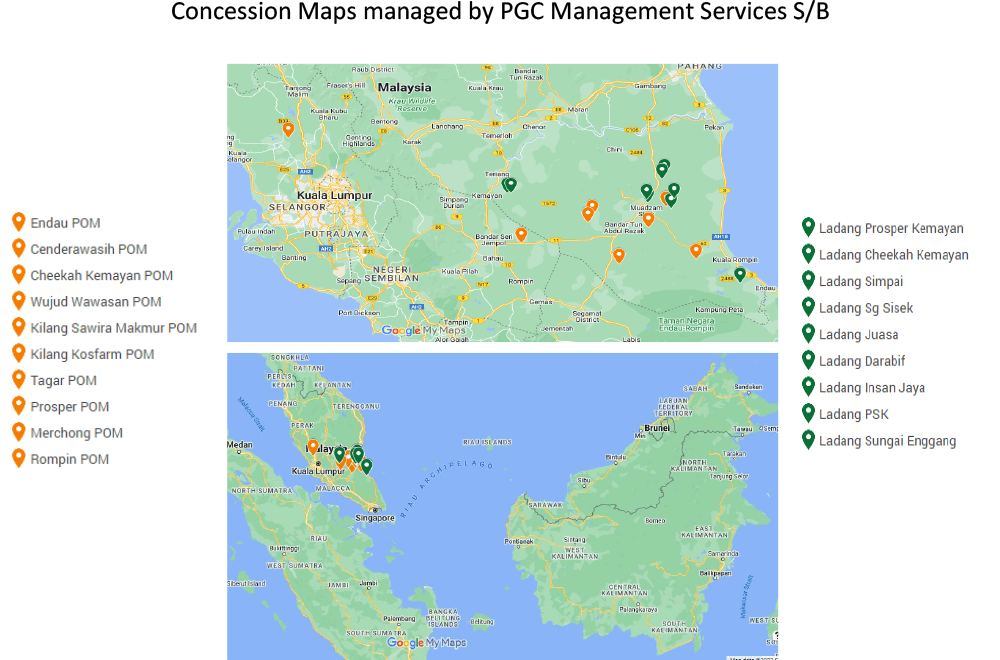Screen dimensions: 1000x660
Task: Click the Ladang Cheekah Kemayan label
Action: [x=893, y=255]
